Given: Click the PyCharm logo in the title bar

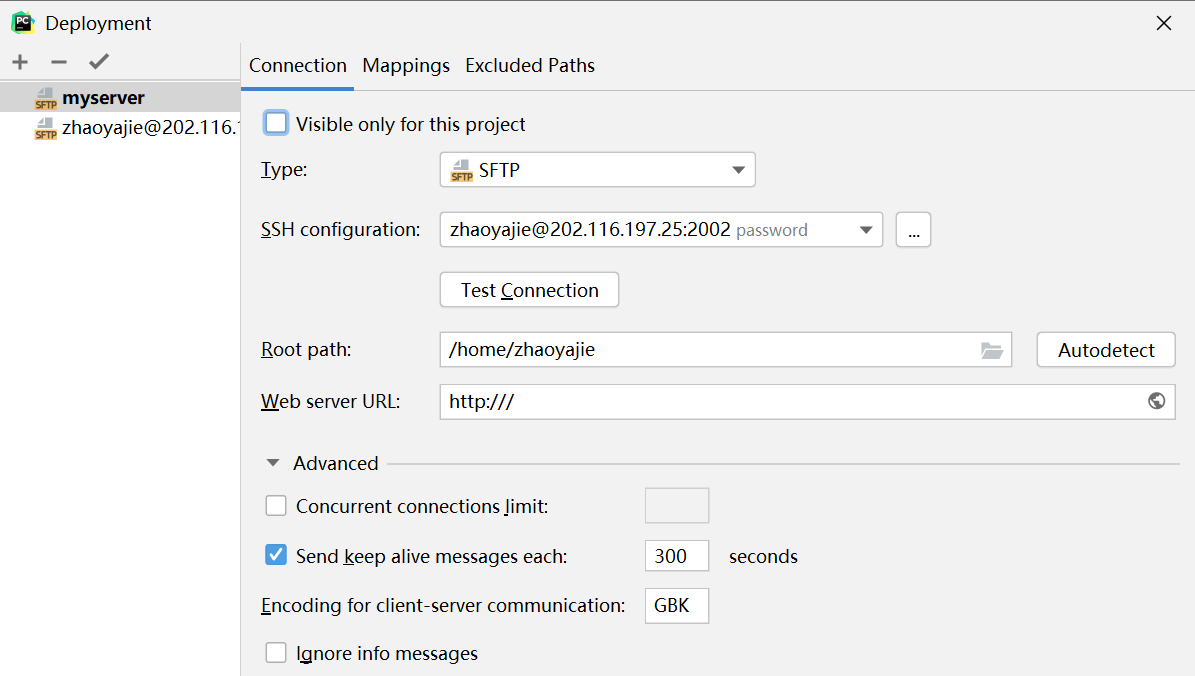Looking at the screenshot, I should (22, 22).
